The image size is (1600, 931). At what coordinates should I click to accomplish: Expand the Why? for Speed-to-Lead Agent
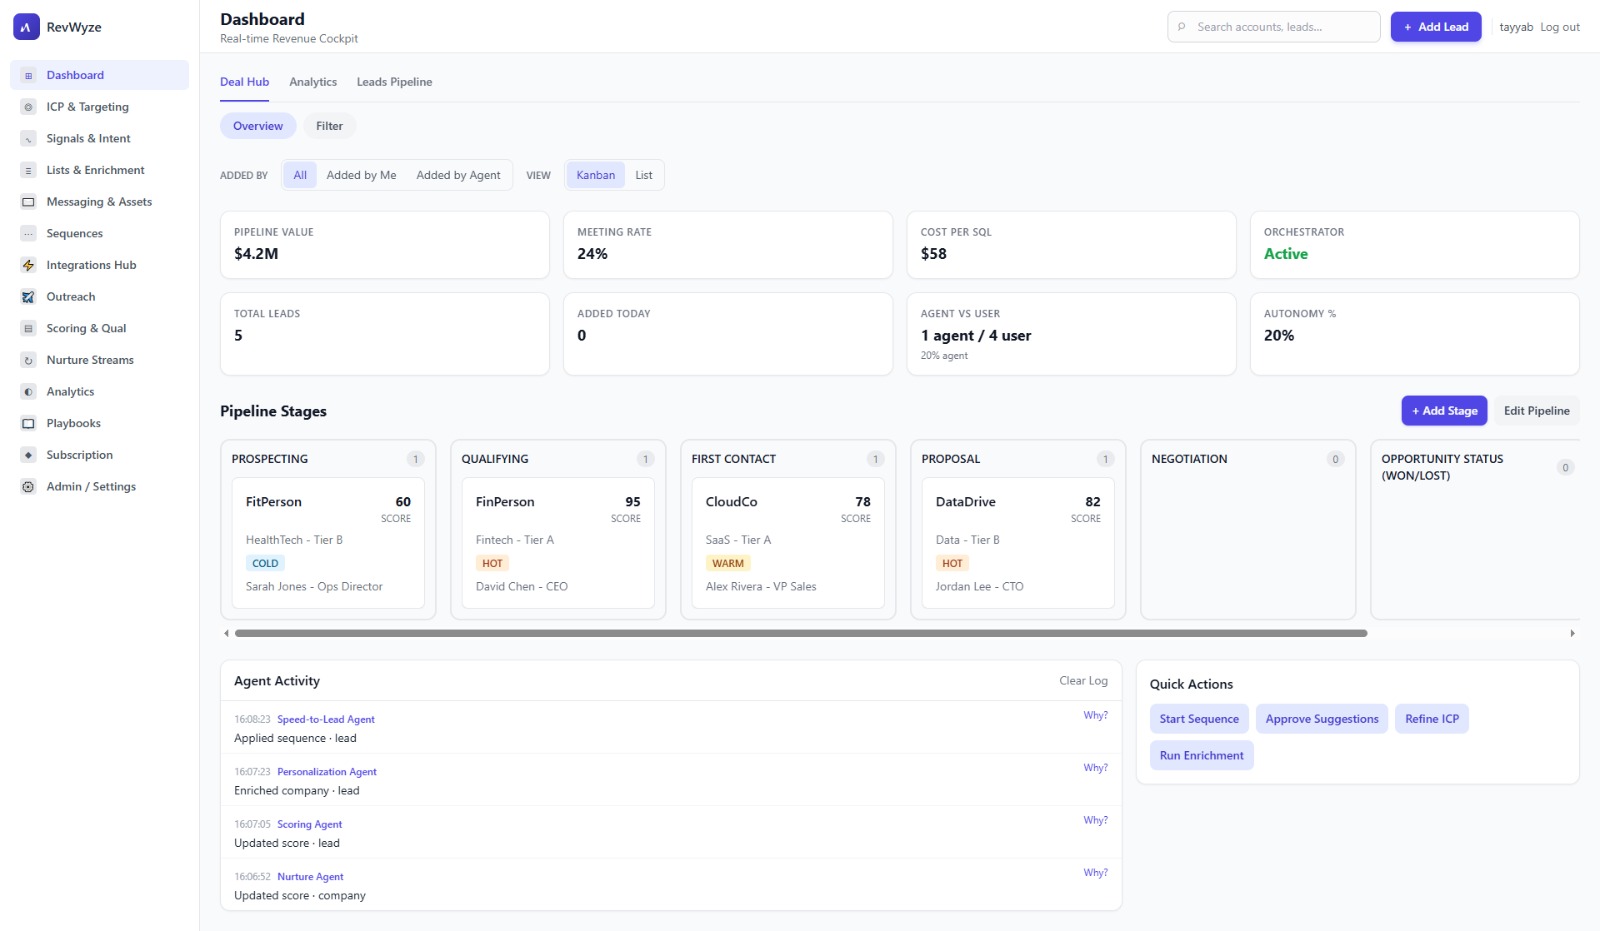(1095, 716)
